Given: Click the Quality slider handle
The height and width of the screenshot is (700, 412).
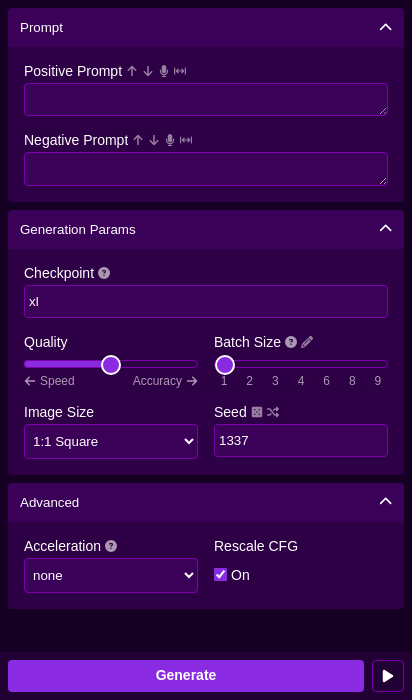Looking at the screenshot, I should [111, 365].
